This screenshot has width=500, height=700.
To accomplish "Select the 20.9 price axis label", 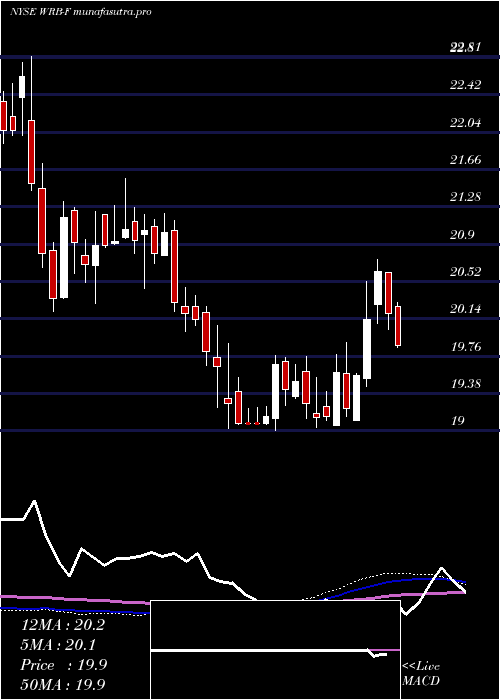I will click(462, 234).
